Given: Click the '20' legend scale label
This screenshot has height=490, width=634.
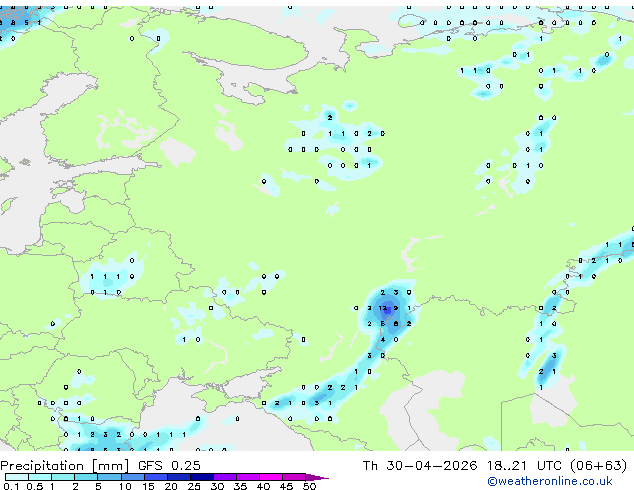Looking at the screenshot, I should pyautogui.click(x=171, y=486).
